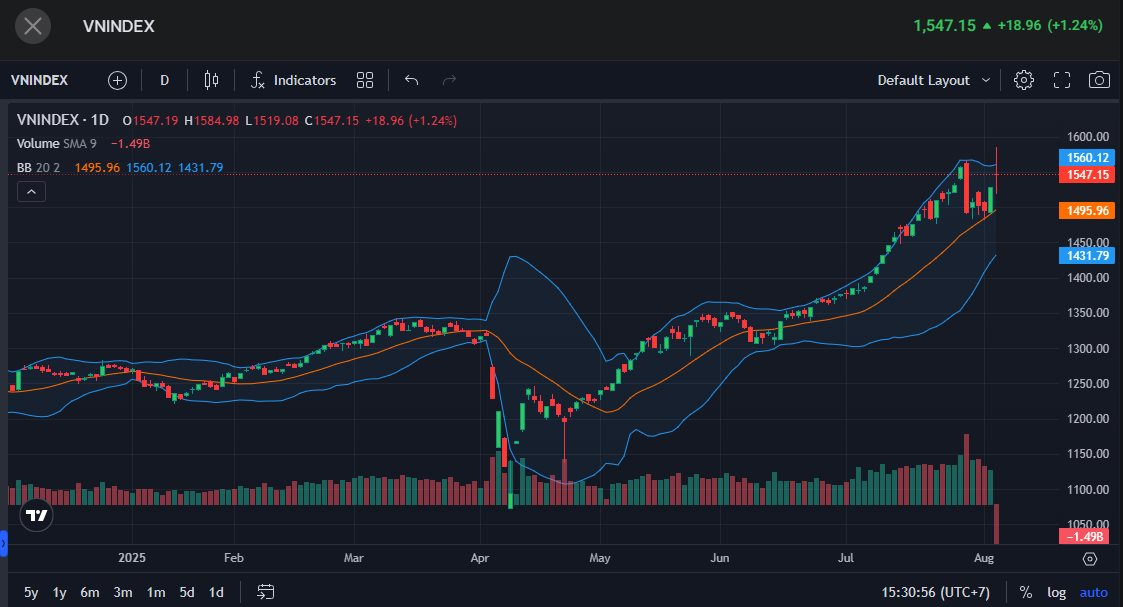The height and width of the screenshot is (607, 1123).
Task: Click the VNINDEX symbol button
Action: pyautogui.click(x=40, y=80)
